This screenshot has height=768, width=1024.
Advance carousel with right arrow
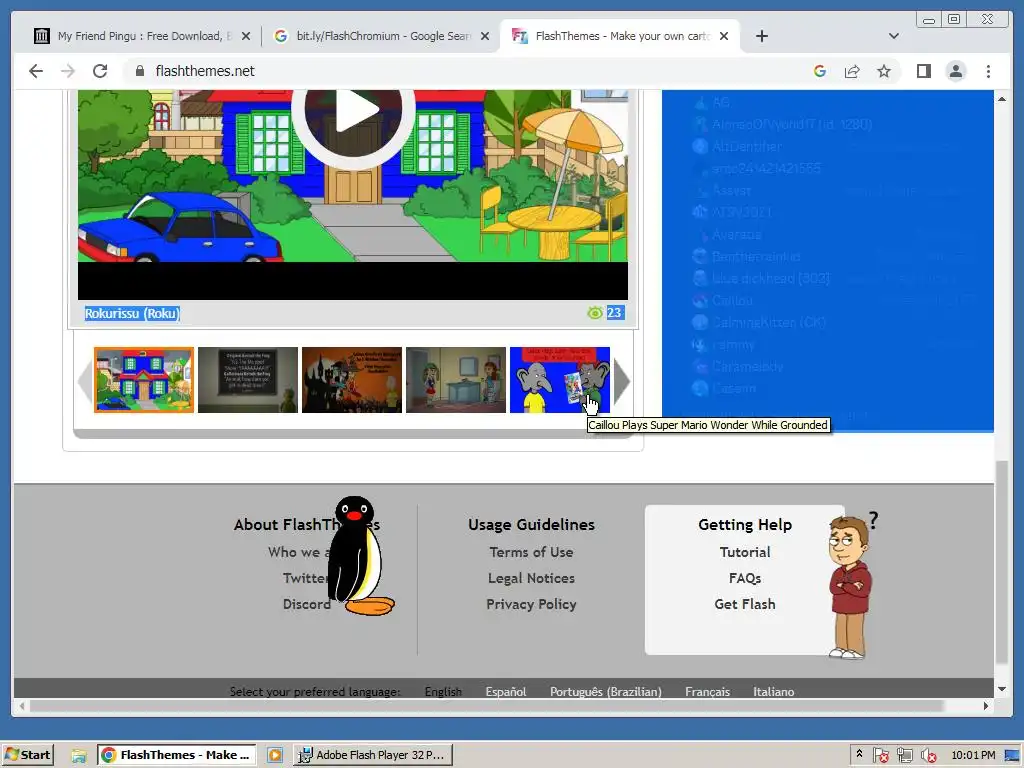(x=622, y=381)
